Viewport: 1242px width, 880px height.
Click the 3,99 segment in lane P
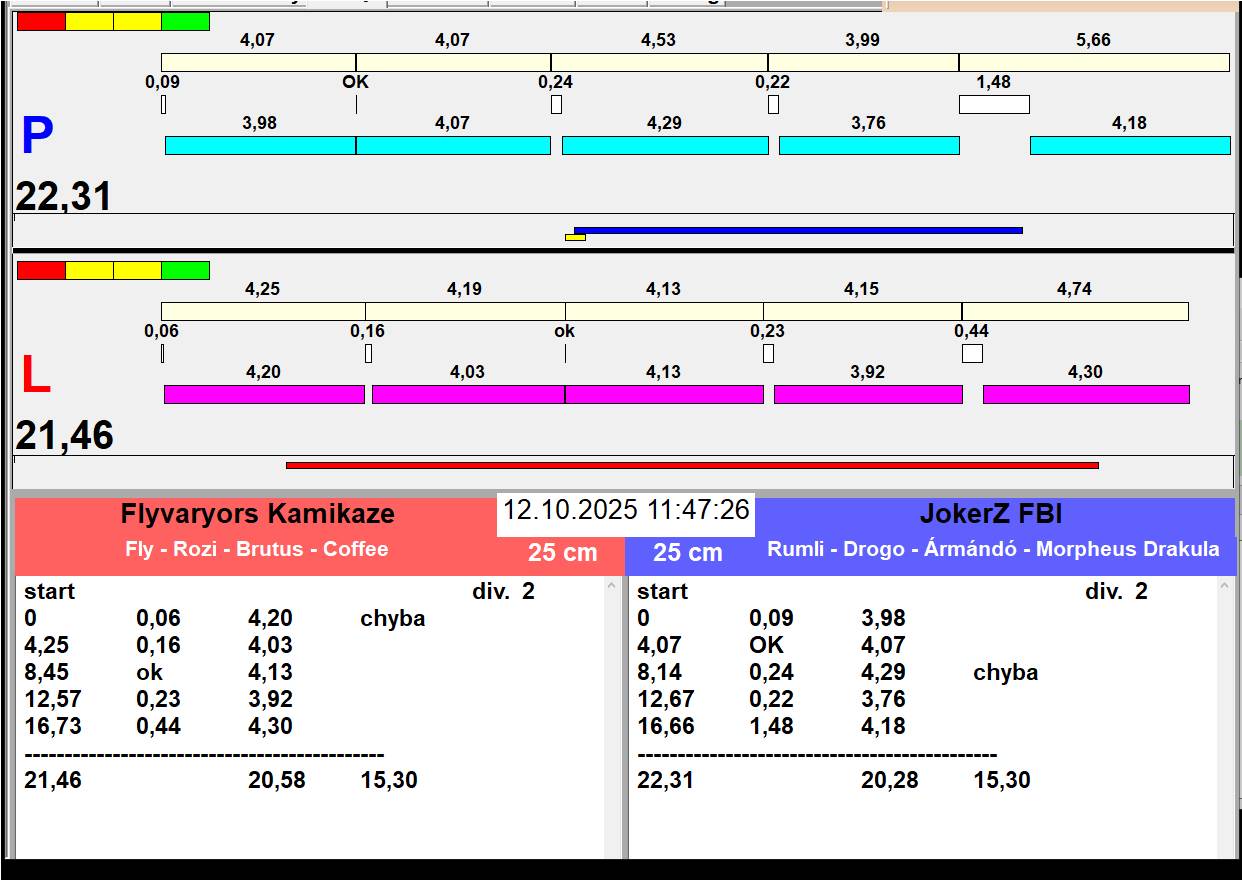point(863,62)
